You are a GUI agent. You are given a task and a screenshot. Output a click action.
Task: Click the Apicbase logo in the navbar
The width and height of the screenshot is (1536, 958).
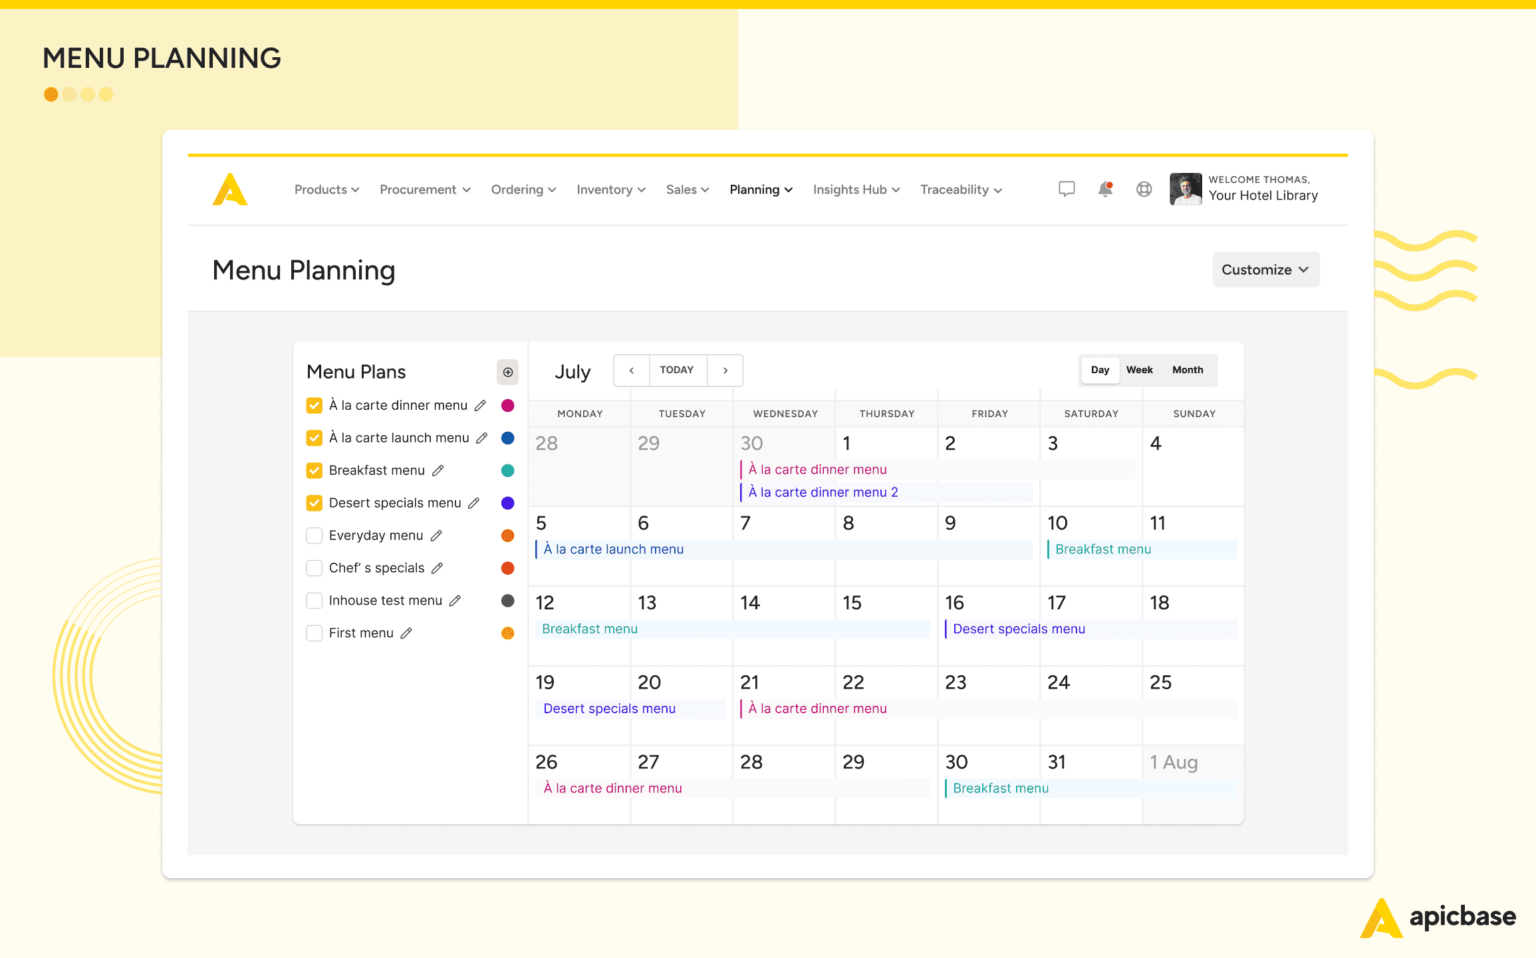[x=230, y=189]
